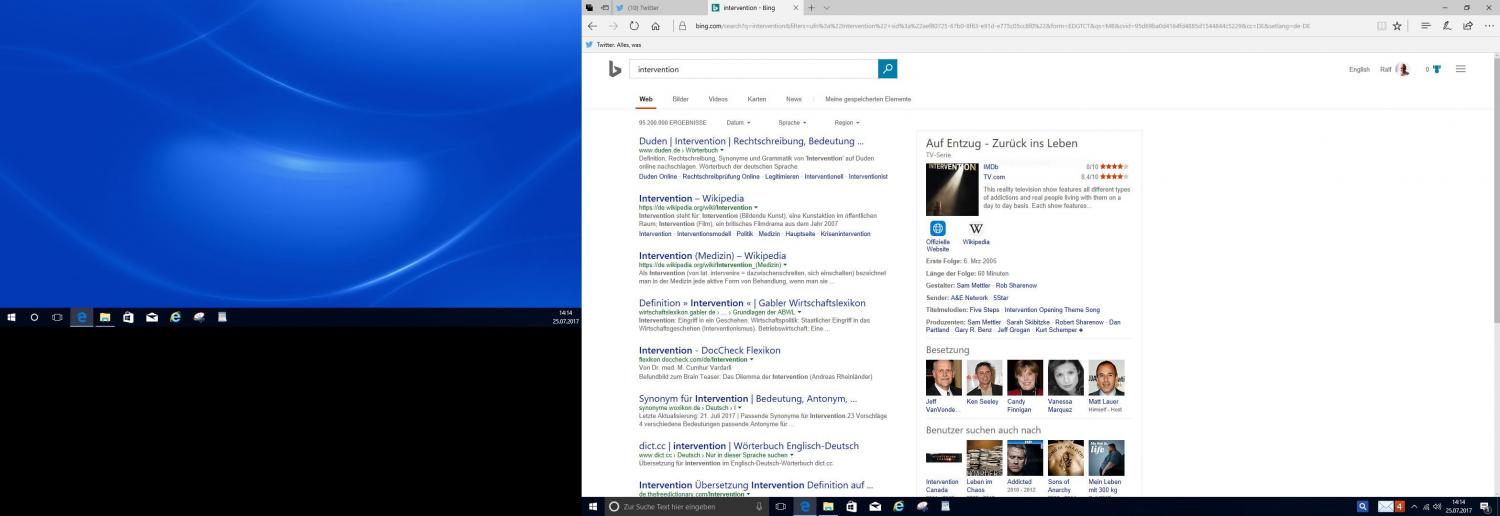Open Start menu in right taskbar
This screenshot has width=1500, height=516.
592,507
